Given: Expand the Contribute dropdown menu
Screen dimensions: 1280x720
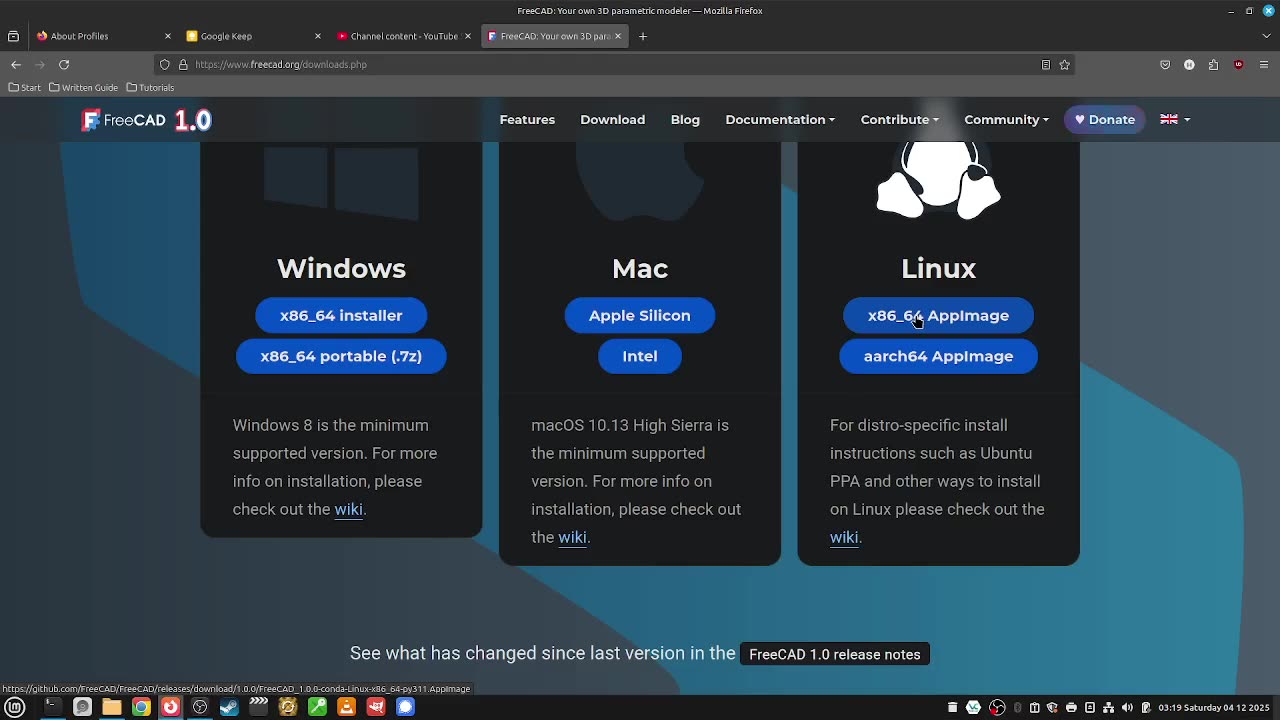Looking at the screenshot, I should pyautogui.click(x=899, y=119).
